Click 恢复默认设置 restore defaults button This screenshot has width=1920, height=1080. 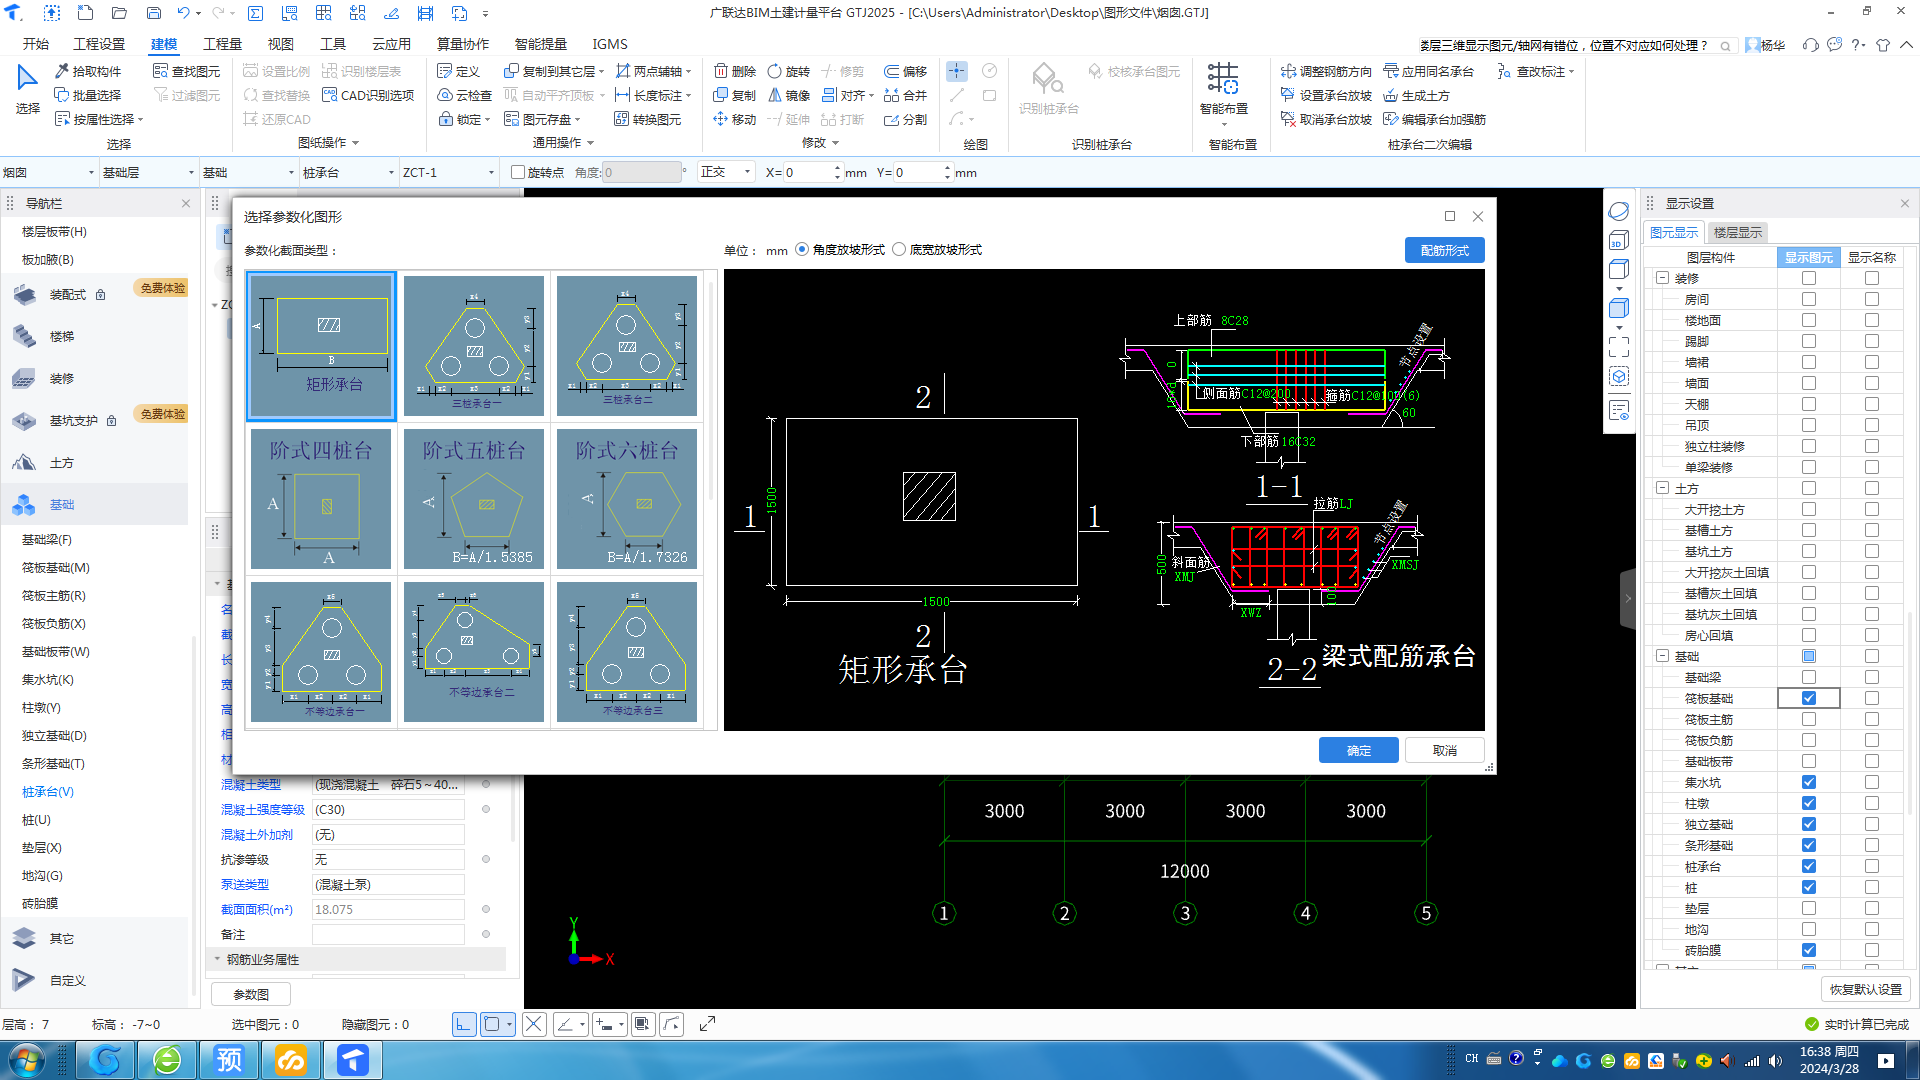click(1866, 989)
